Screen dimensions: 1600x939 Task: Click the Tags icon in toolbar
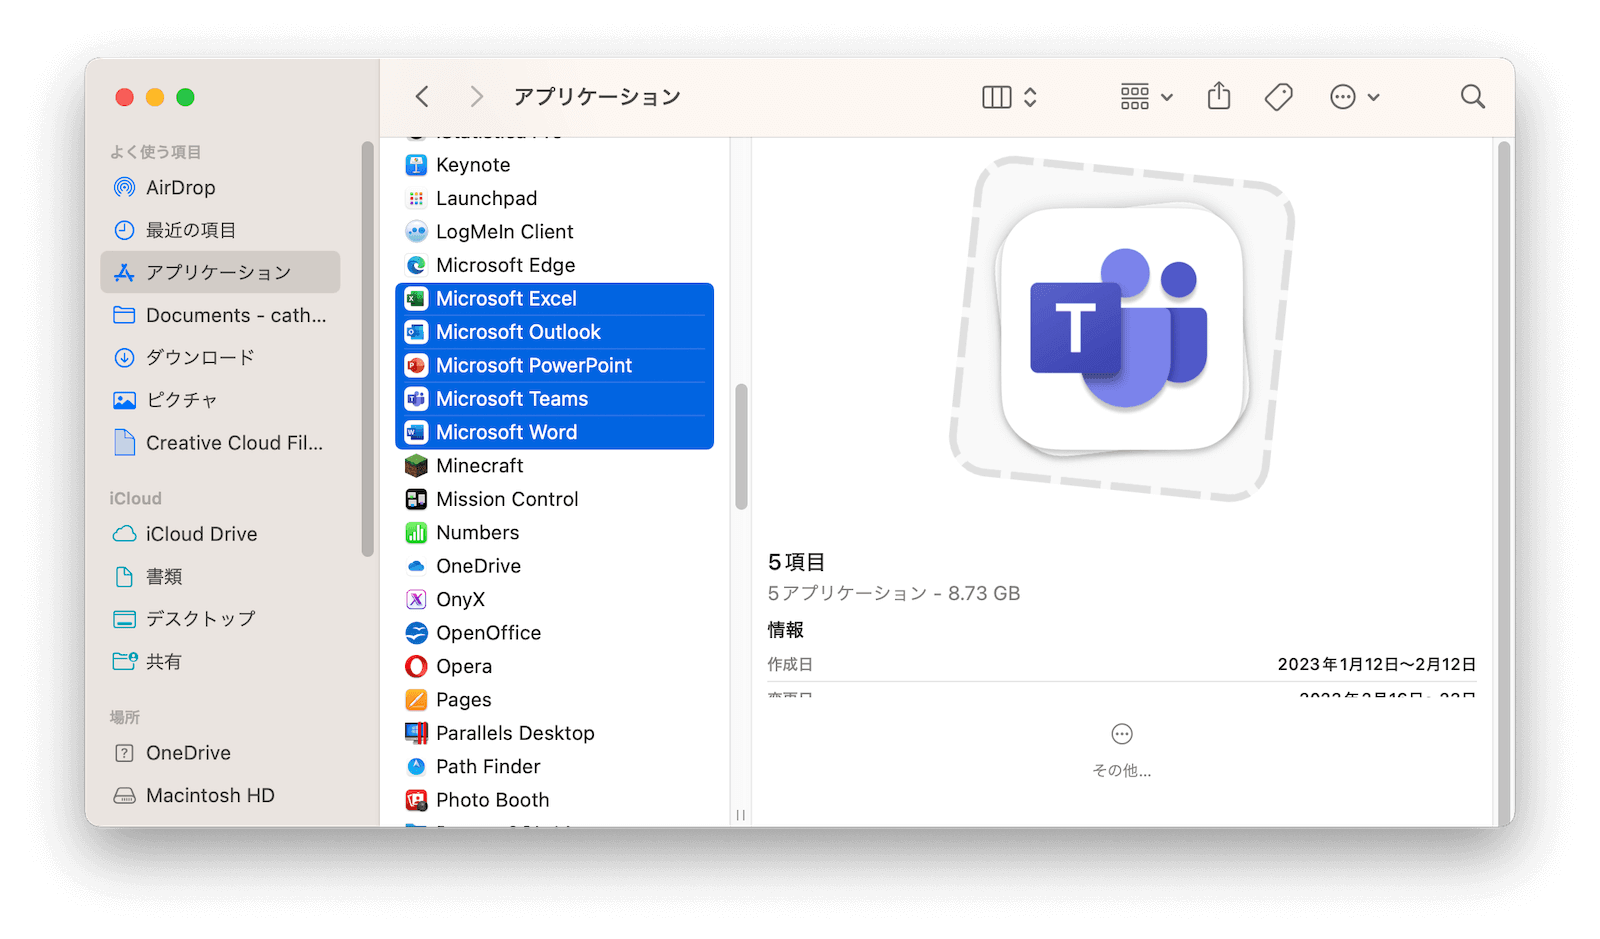pos(1278,97)
